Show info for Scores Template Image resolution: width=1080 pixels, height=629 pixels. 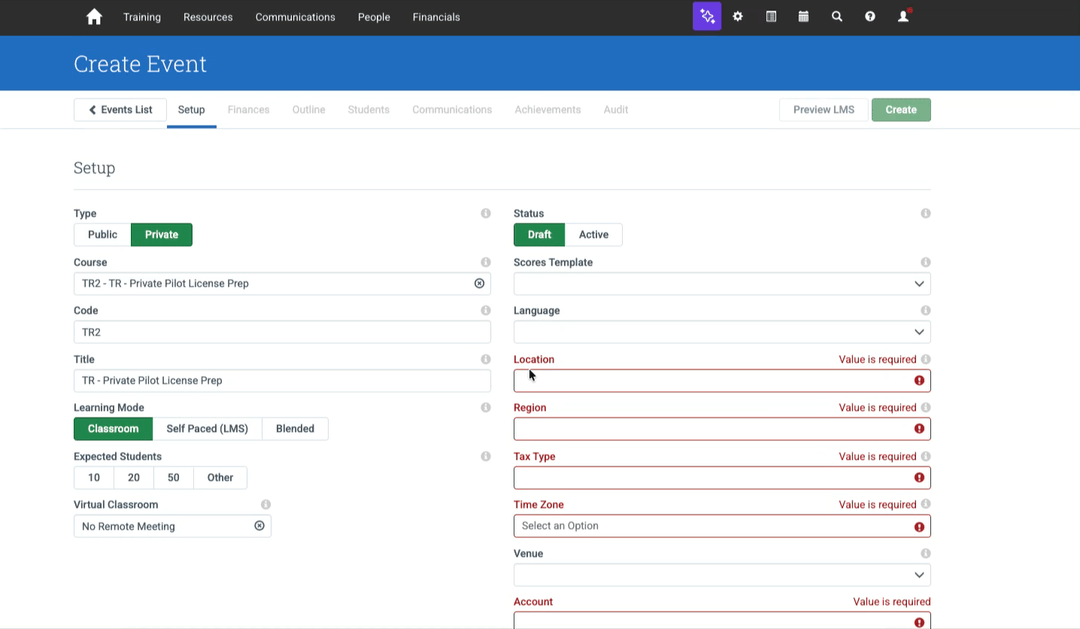926,262
